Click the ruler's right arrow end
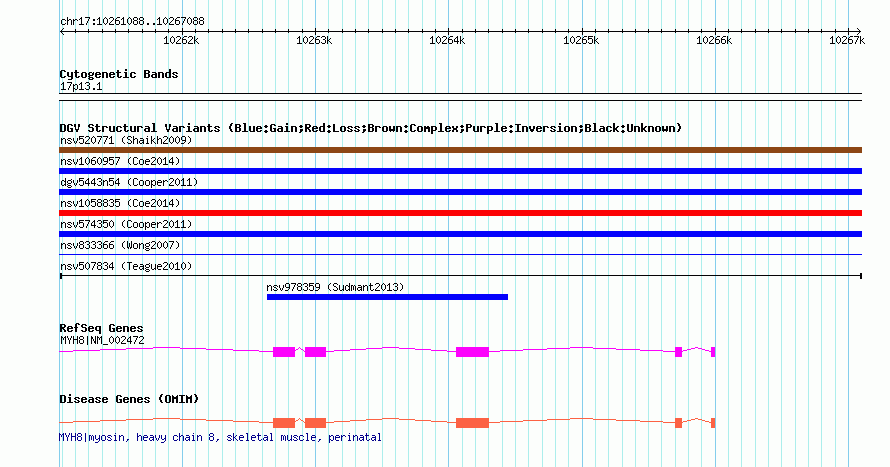 [x=859, y=32]
